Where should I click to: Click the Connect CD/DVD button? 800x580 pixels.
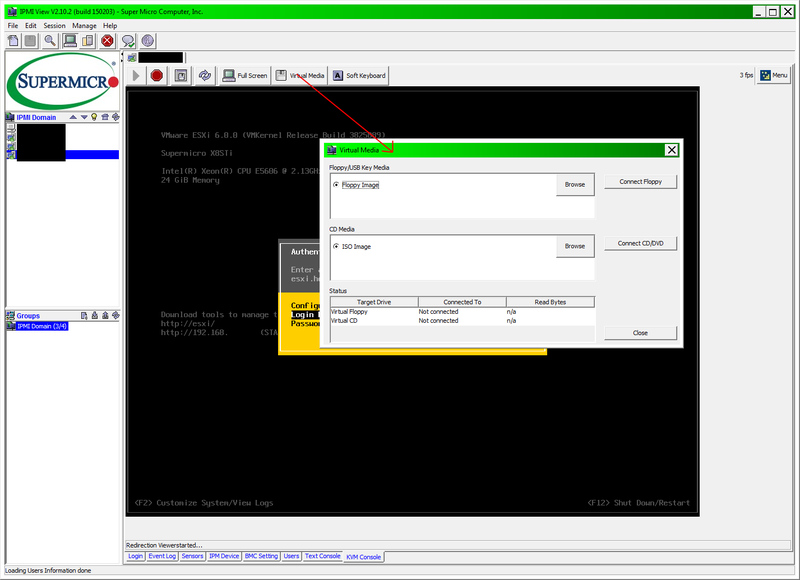coord(640,243)
